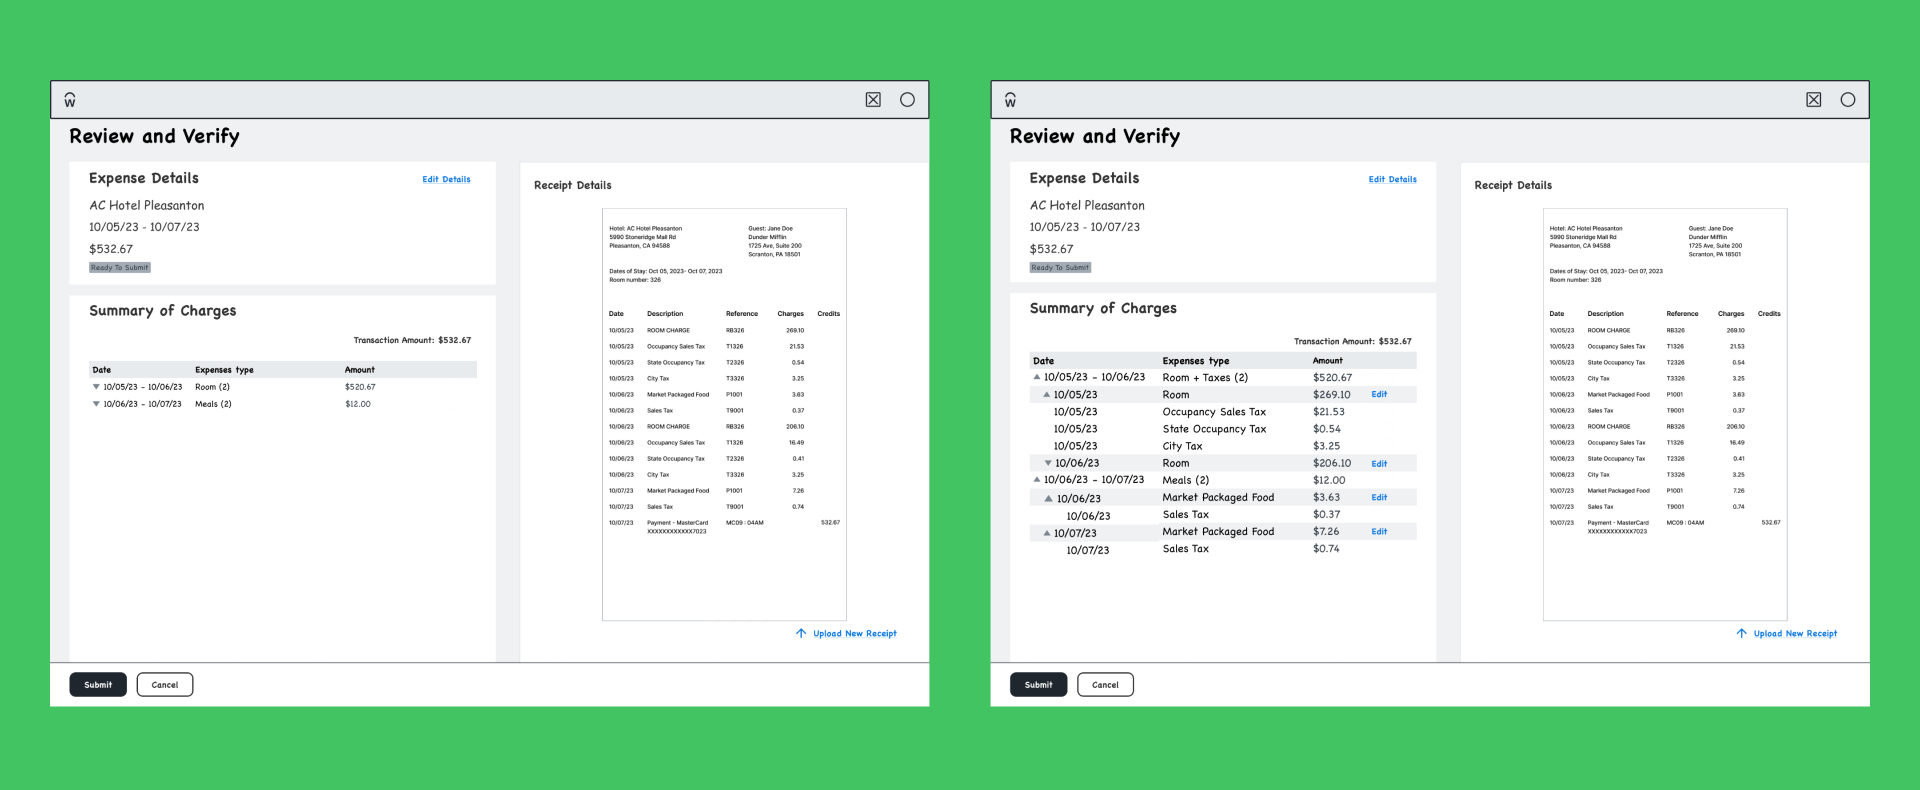The image size is (1920, 790).
Task: Click Upload New Receipt in right window
Action: point(1795,633)
